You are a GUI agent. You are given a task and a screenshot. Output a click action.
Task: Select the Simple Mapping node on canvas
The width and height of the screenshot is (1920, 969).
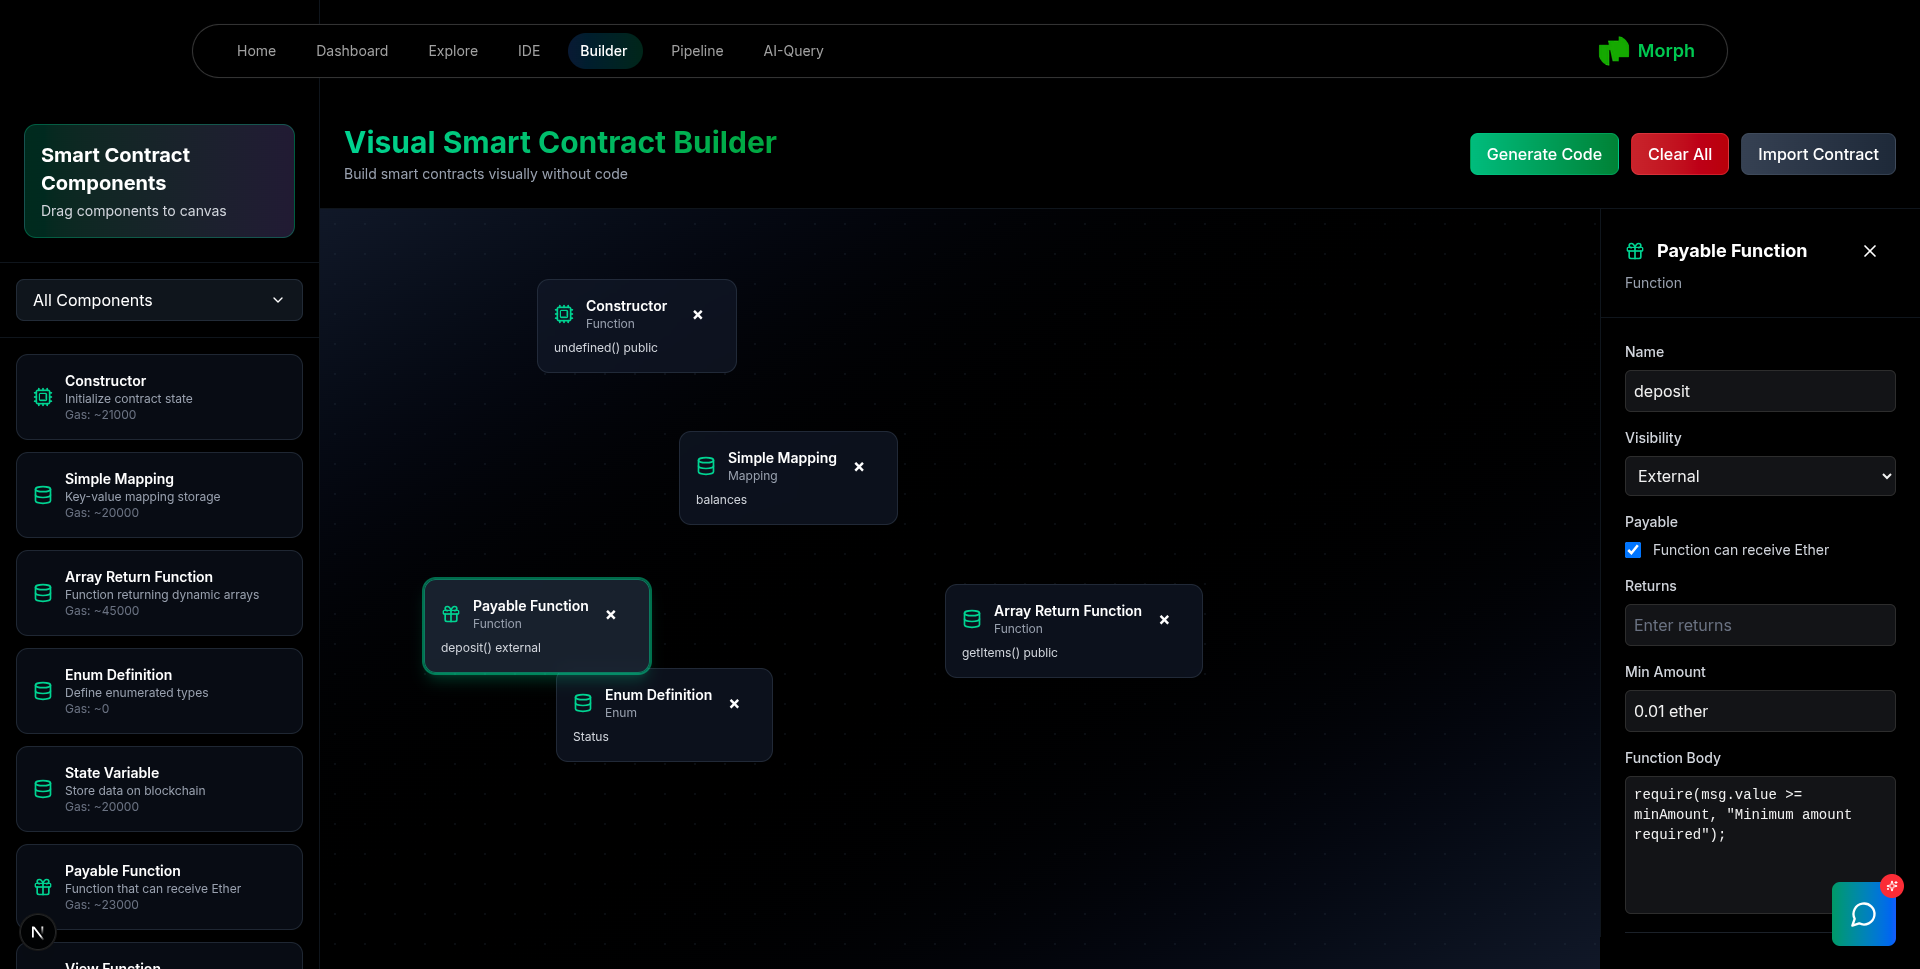tap(788, 478)
